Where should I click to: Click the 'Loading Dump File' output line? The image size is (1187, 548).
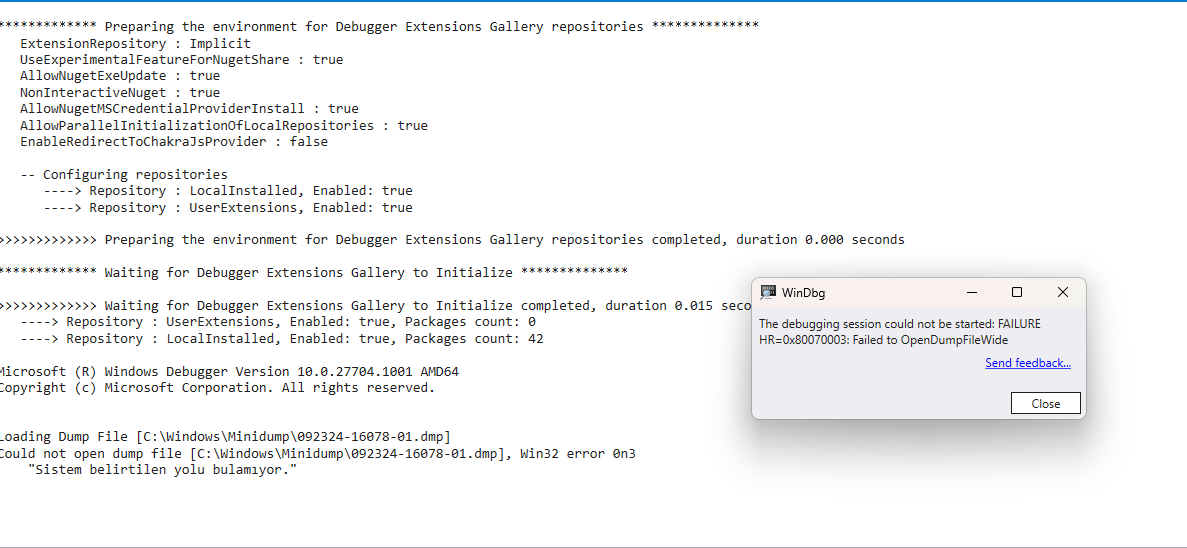click(x=225, y=437)
